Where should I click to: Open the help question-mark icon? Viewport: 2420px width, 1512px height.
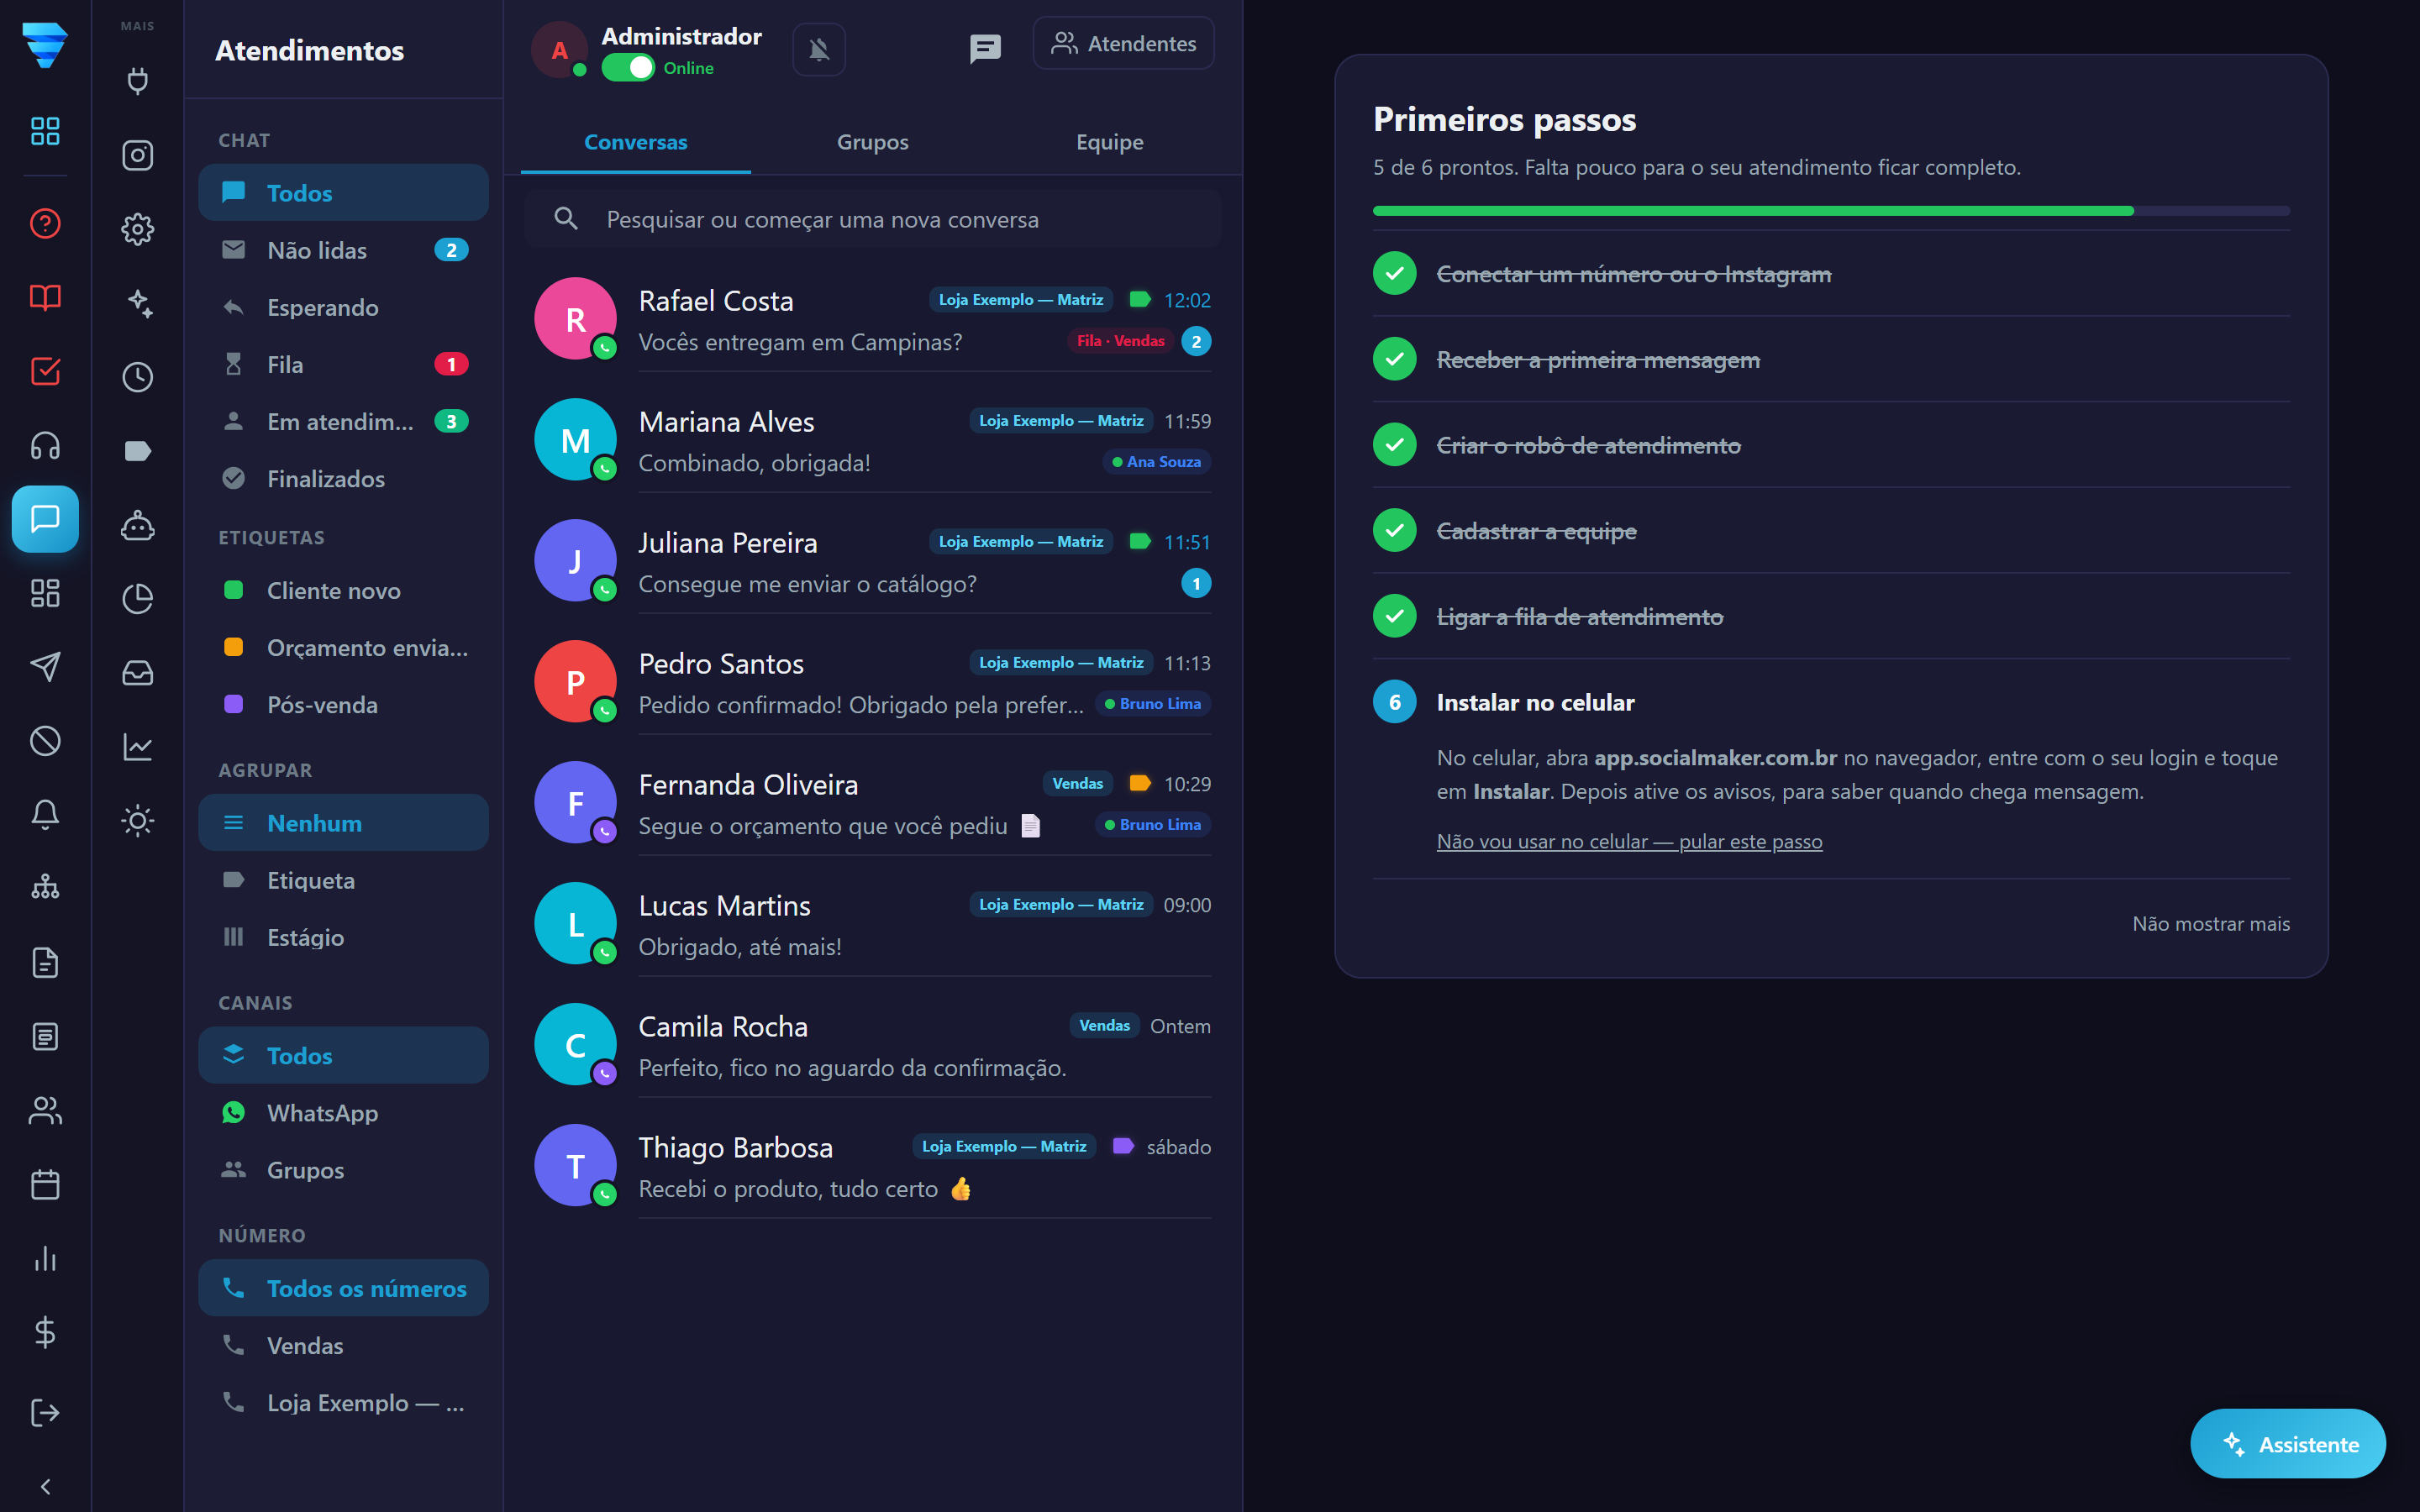click(x=45, y=223)
